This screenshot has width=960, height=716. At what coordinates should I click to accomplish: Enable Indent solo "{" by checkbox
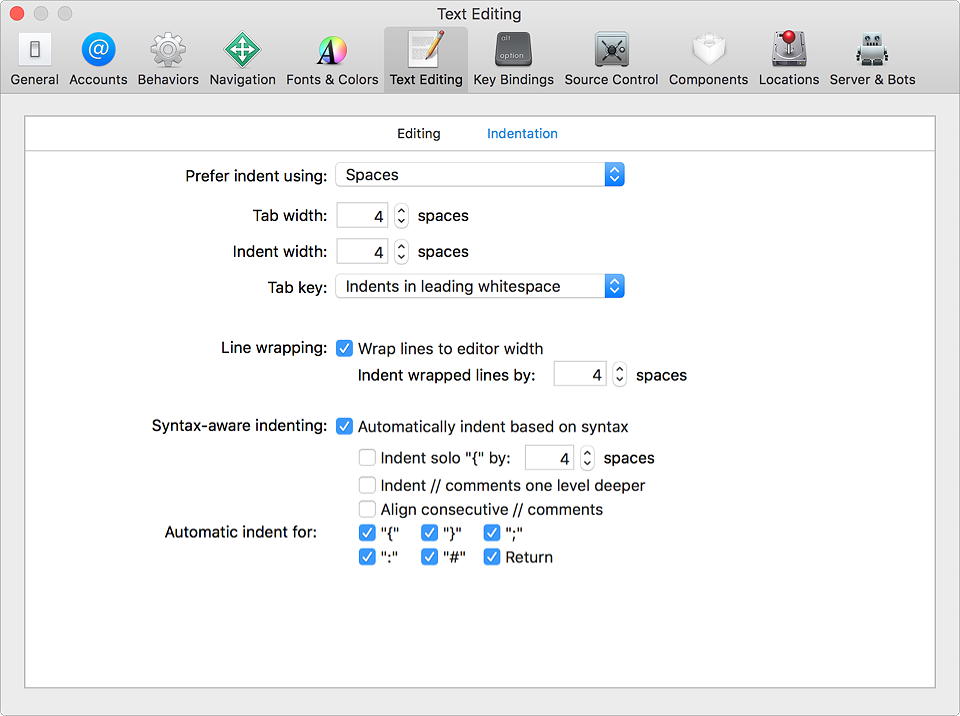tap(367, 458)
